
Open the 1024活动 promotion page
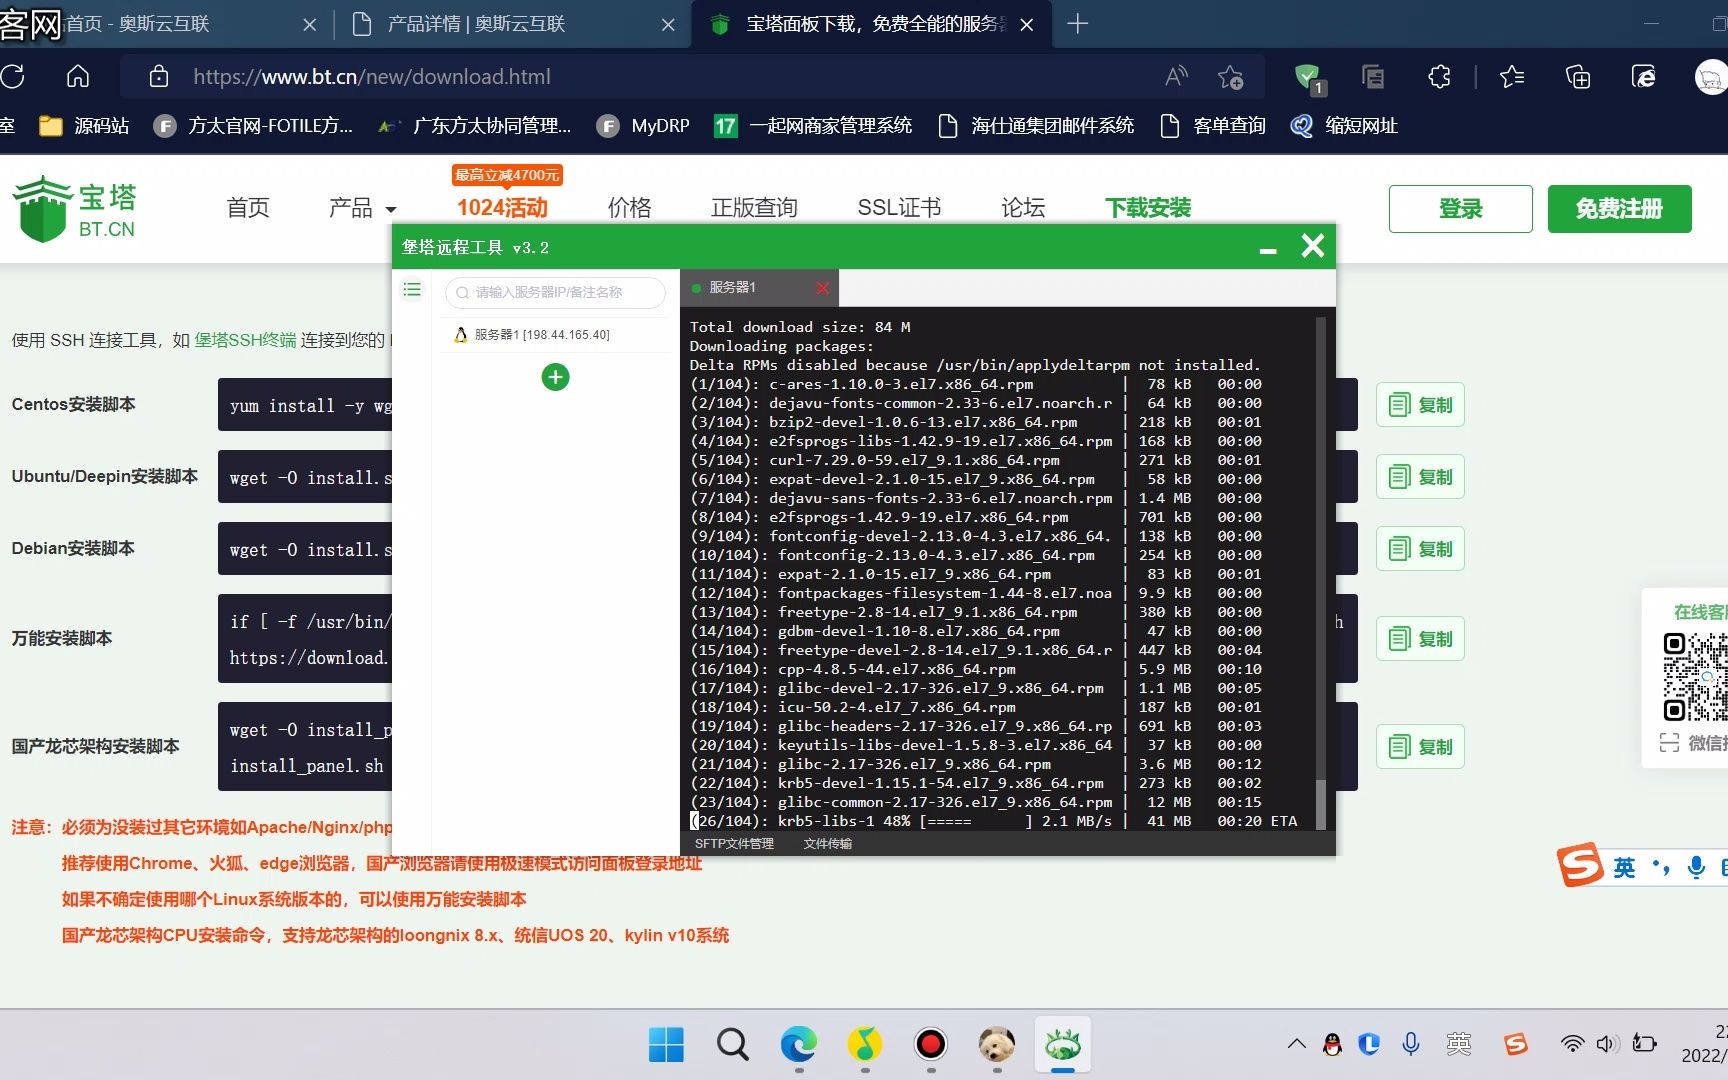[502, 208]
